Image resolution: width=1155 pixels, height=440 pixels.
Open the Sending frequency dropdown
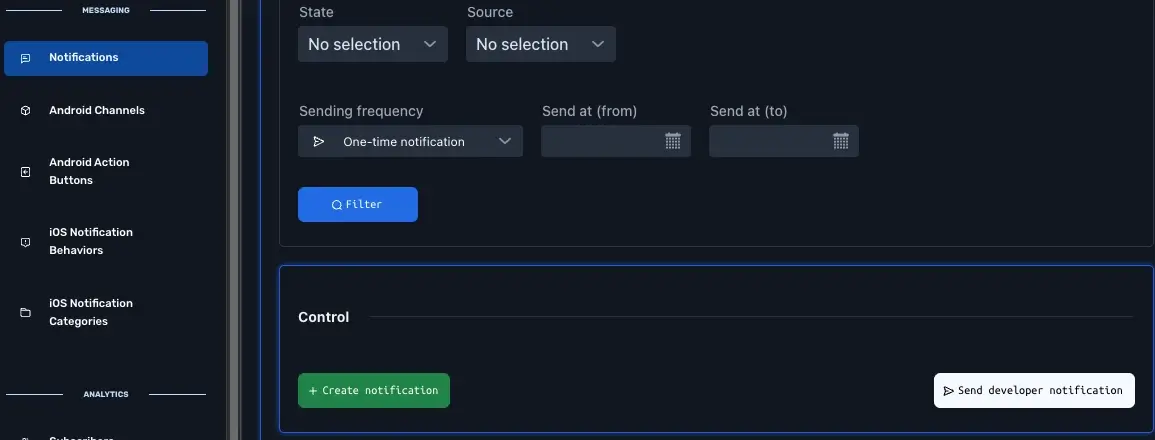[x=410, y=142]
